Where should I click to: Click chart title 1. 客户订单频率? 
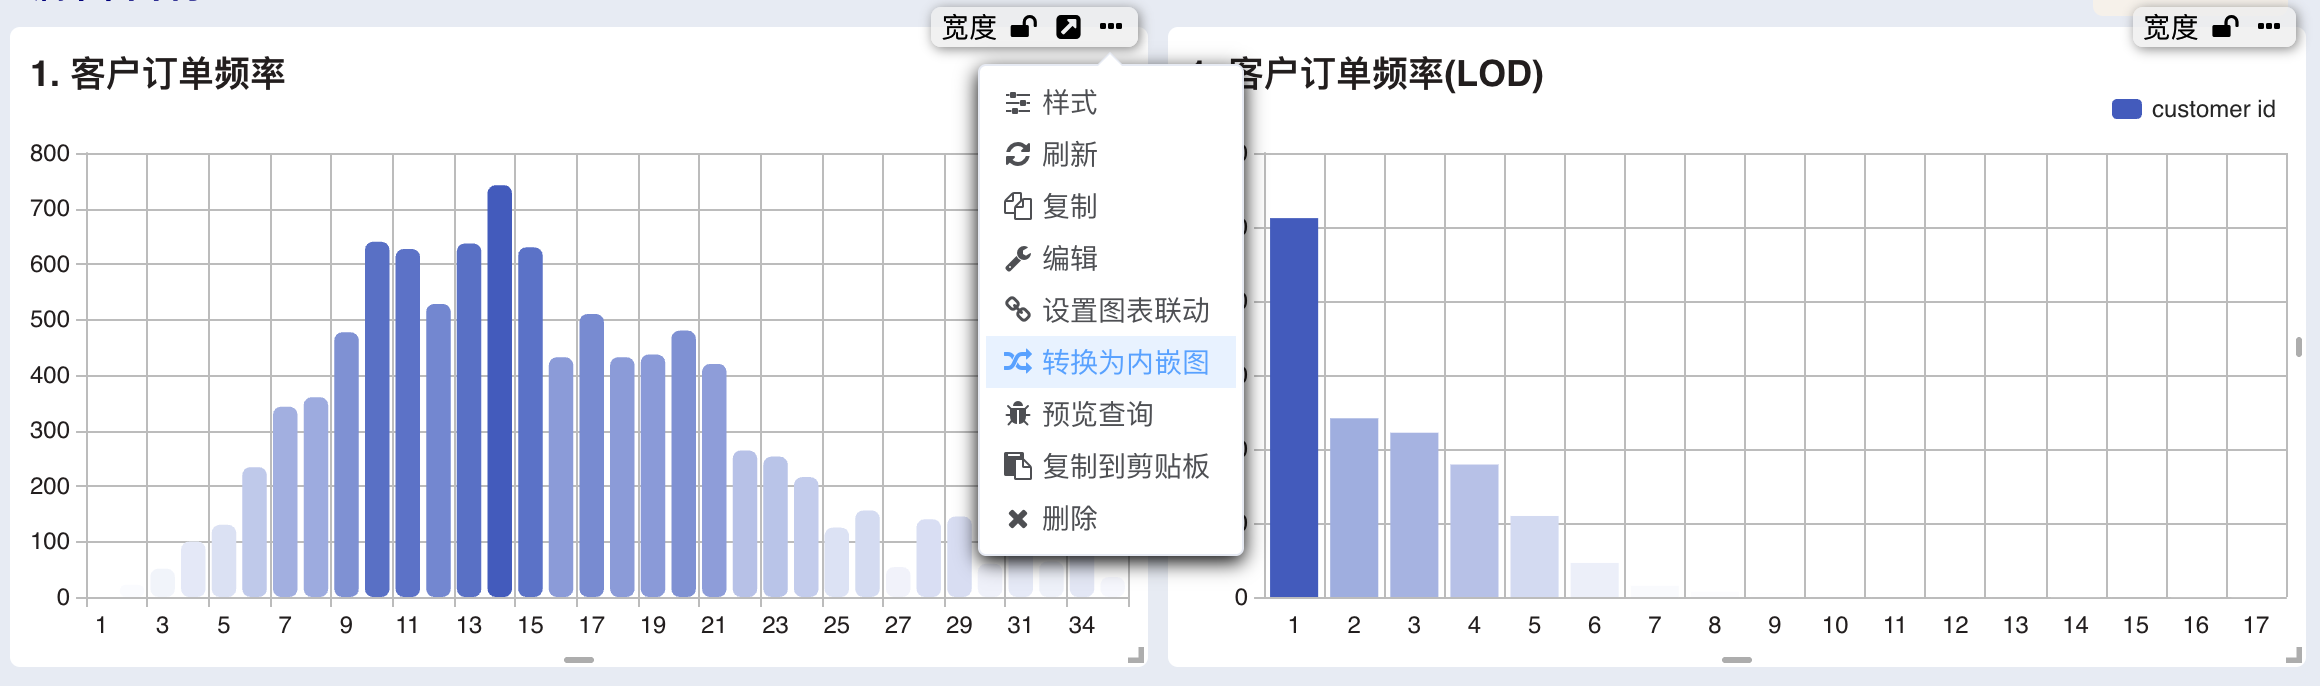click(158, 74)
